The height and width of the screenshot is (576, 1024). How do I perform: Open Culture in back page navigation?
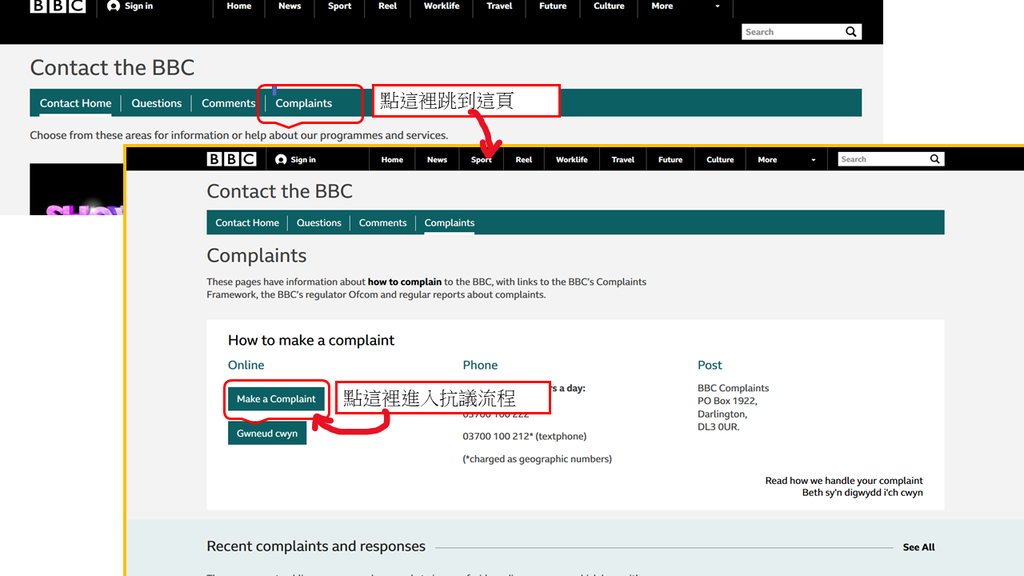coord(609,6)
